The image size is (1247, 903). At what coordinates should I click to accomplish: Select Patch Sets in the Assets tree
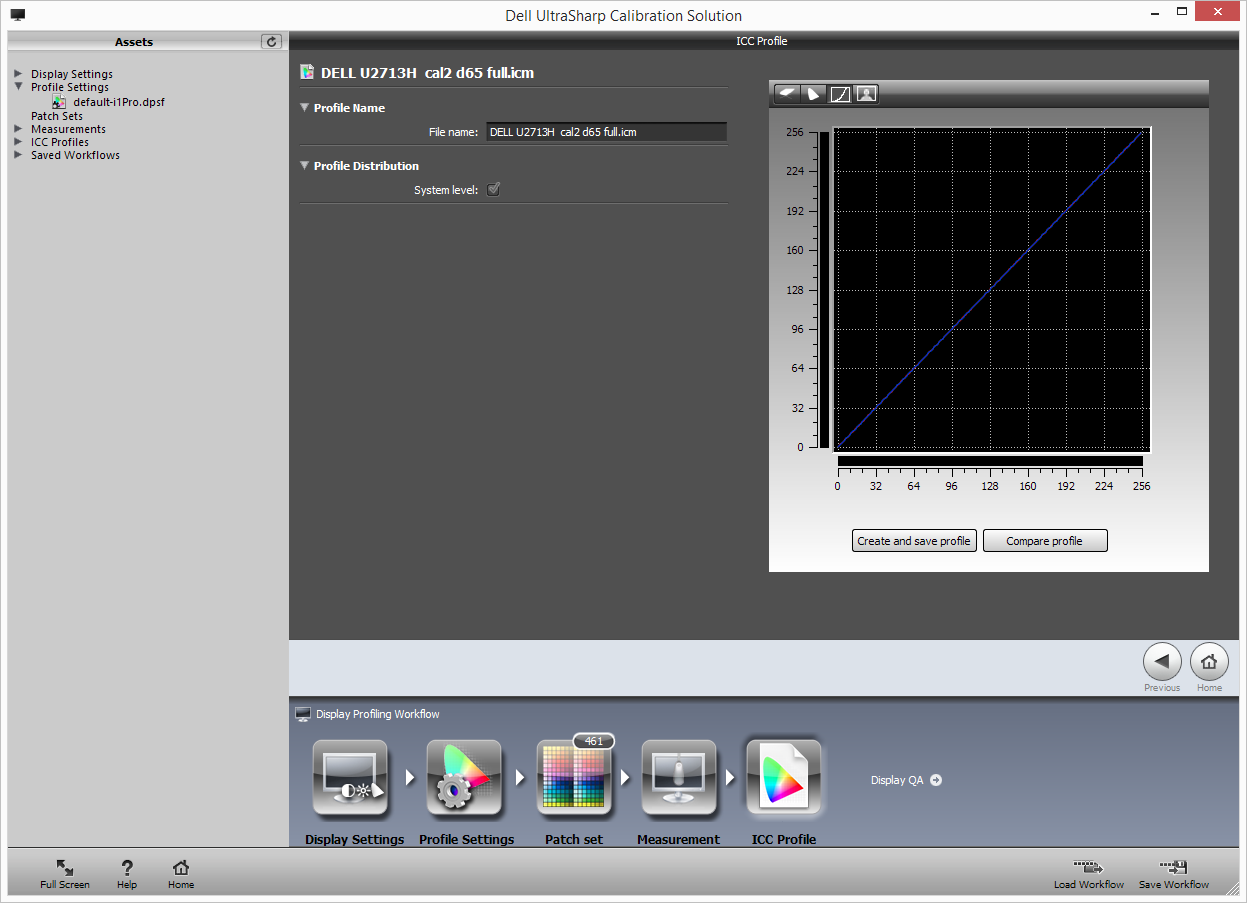(57, 116)
